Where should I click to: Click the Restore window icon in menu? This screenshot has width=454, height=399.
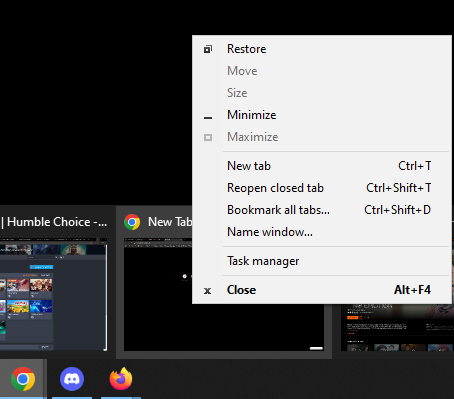(208, 49)
